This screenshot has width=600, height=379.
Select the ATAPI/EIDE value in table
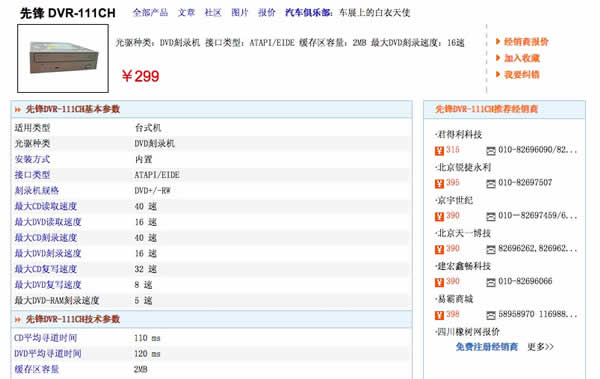point(157,175)
